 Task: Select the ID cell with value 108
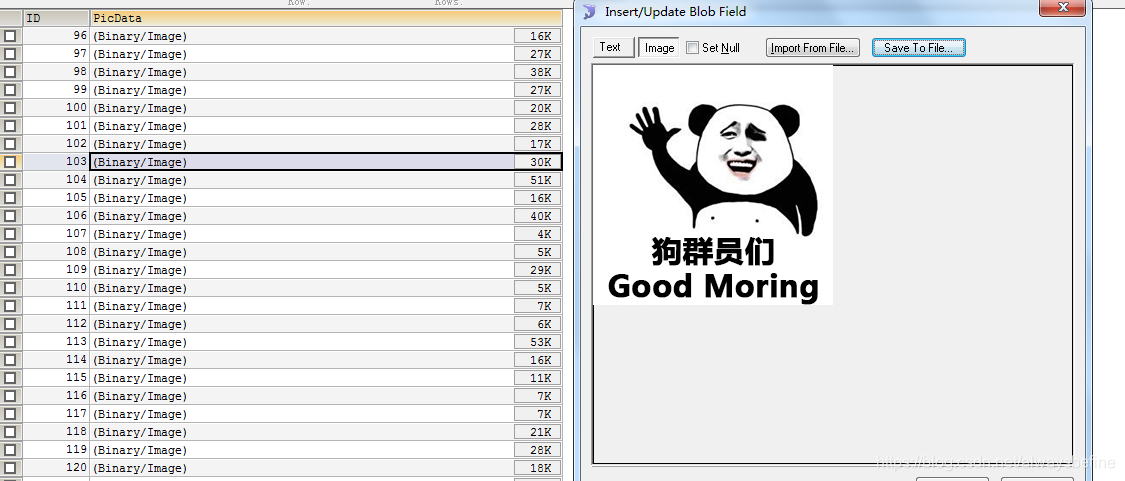(x=56, y=252)
